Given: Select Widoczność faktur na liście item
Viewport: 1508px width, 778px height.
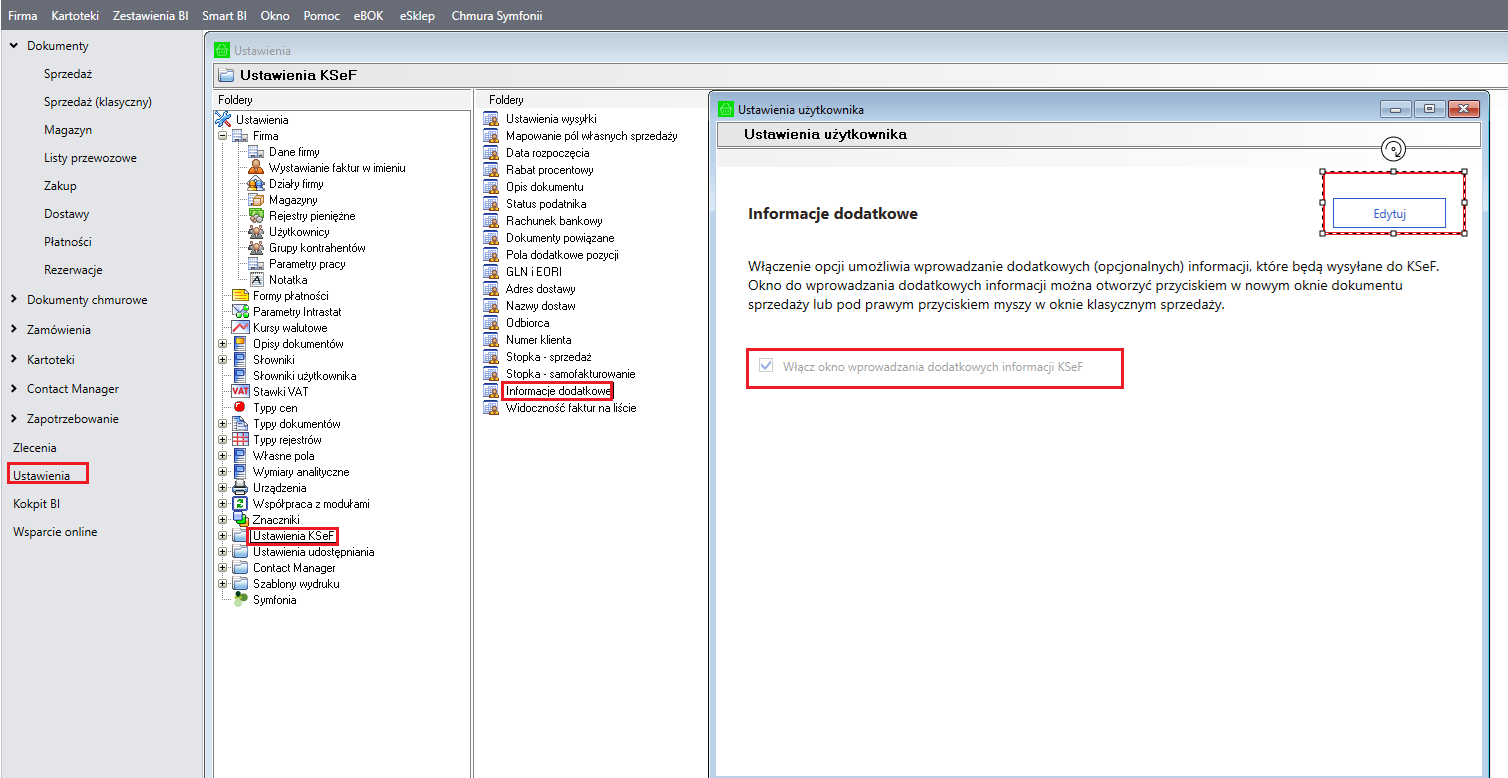Looking at the screenshot, I should point(570,408).
